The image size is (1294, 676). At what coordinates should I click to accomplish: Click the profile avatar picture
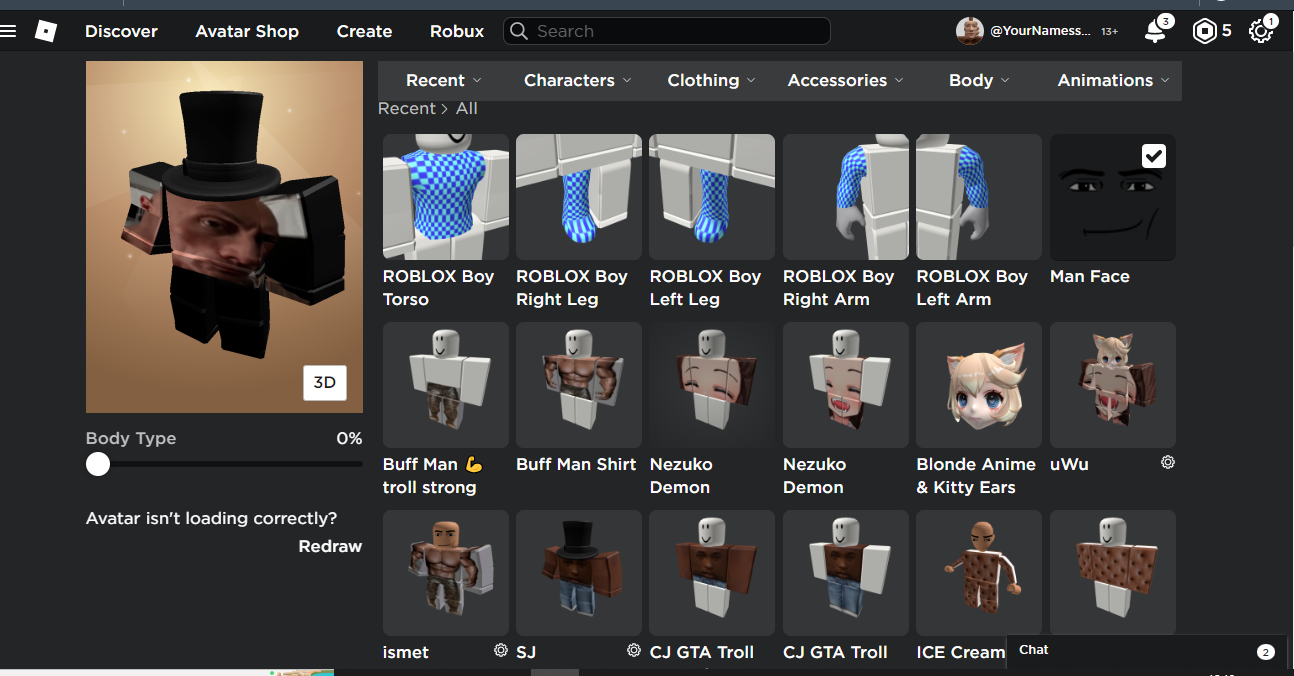pyautogui.click(x=969, y=31)
